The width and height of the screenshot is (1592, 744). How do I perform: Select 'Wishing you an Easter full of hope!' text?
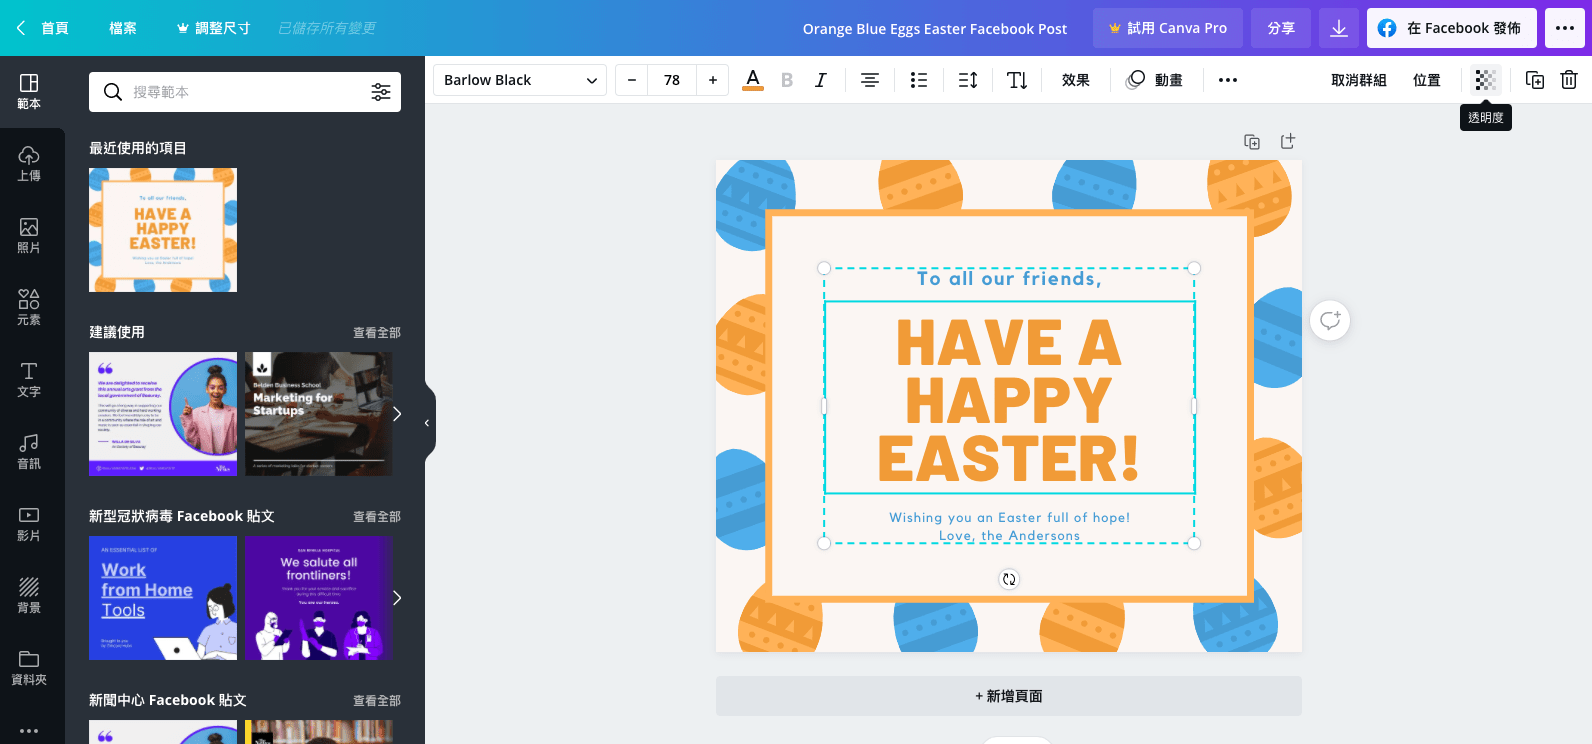[1010, 517]
